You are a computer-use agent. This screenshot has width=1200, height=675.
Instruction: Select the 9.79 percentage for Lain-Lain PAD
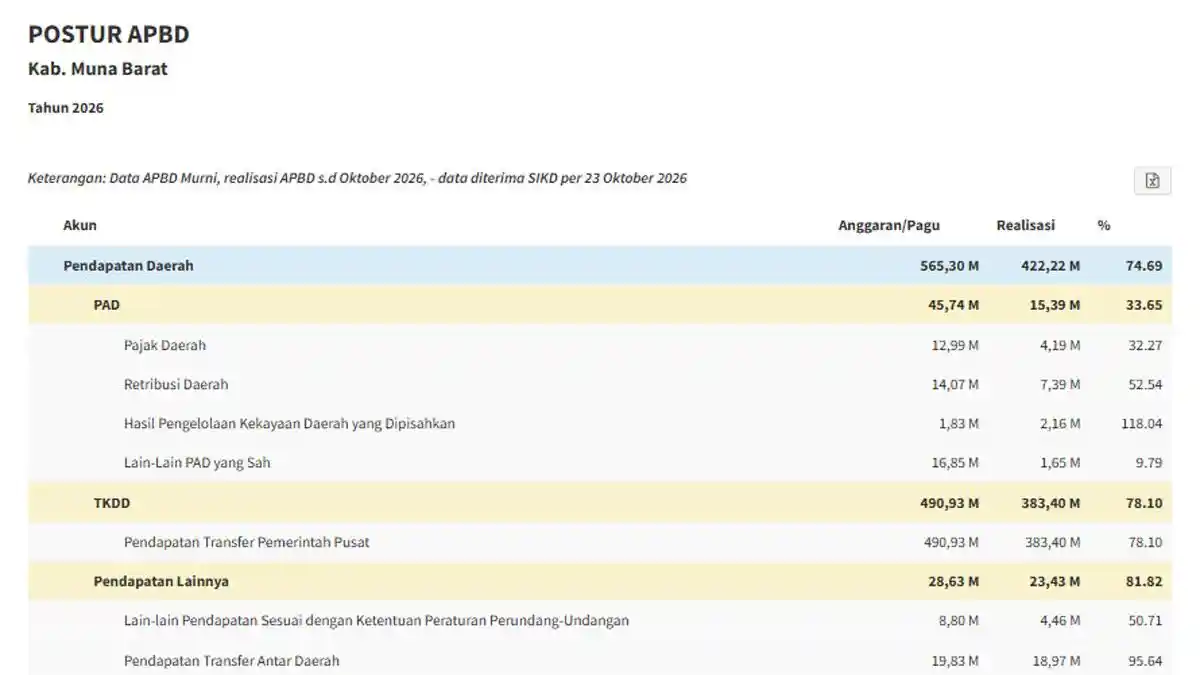(x=1149, y=463)
